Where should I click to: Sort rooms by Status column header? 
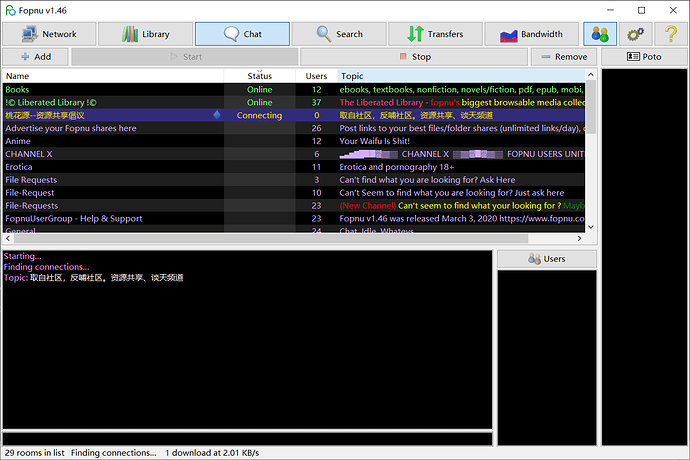[x=260, y=76]
